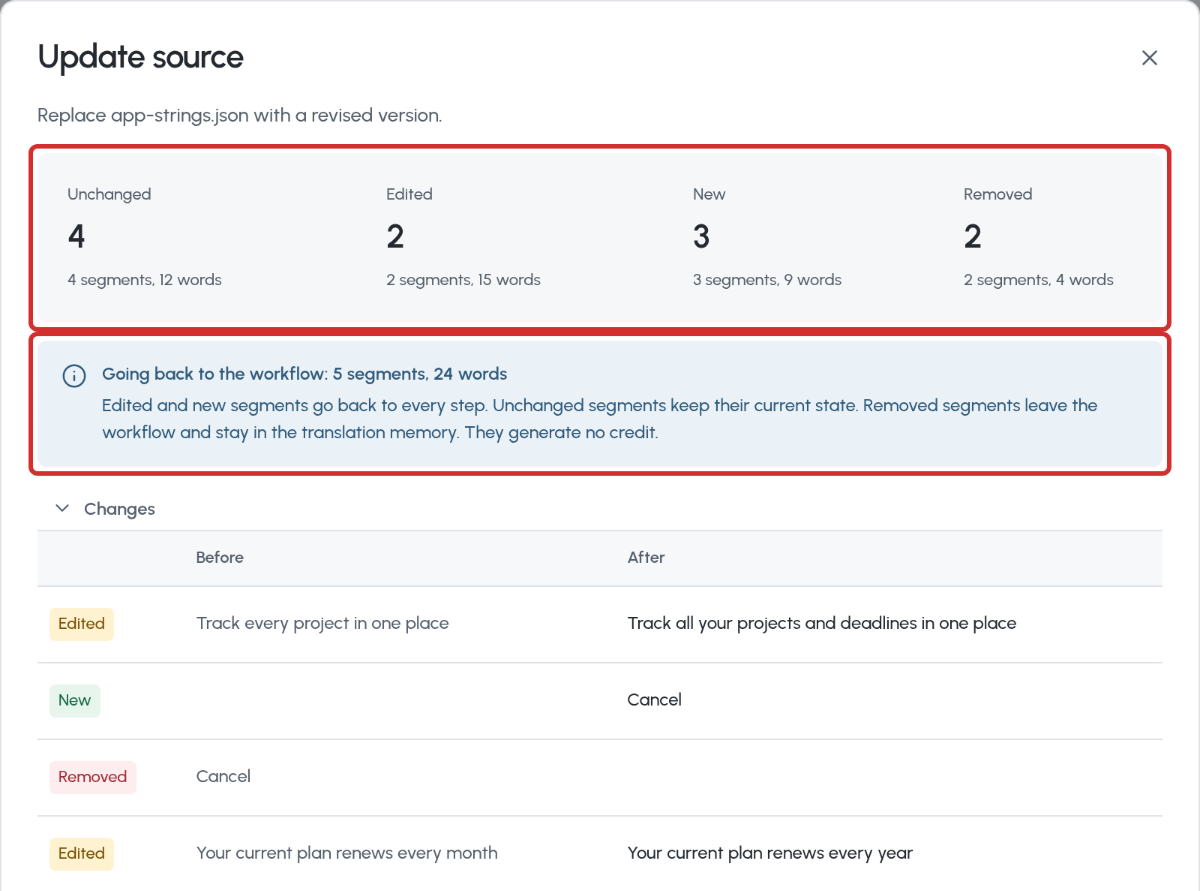Click 'Your current plan renews every year'

pos(770,853)
